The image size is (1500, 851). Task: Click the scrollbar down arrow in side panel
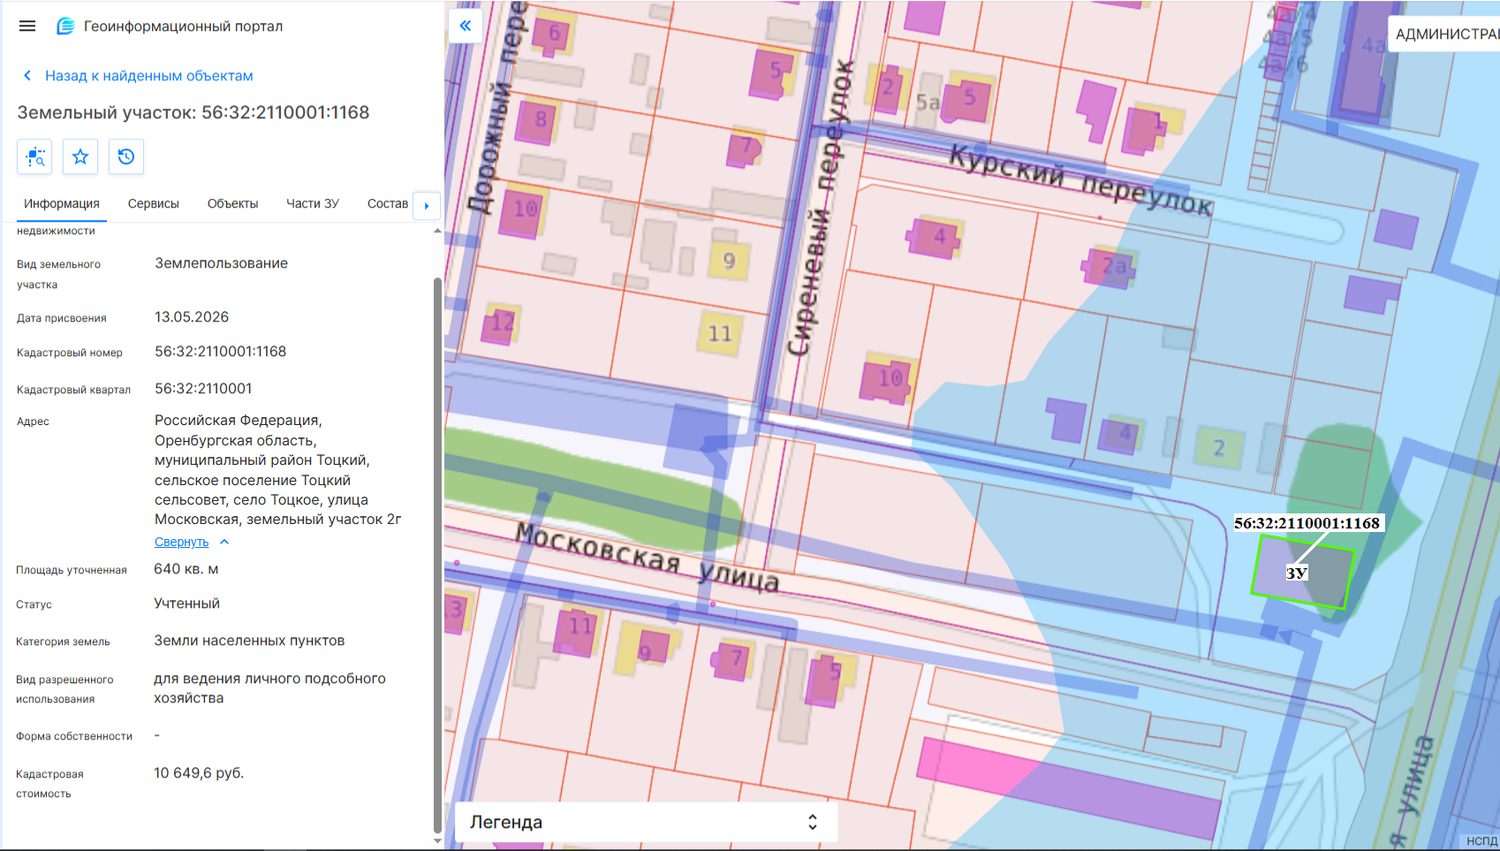437,841
